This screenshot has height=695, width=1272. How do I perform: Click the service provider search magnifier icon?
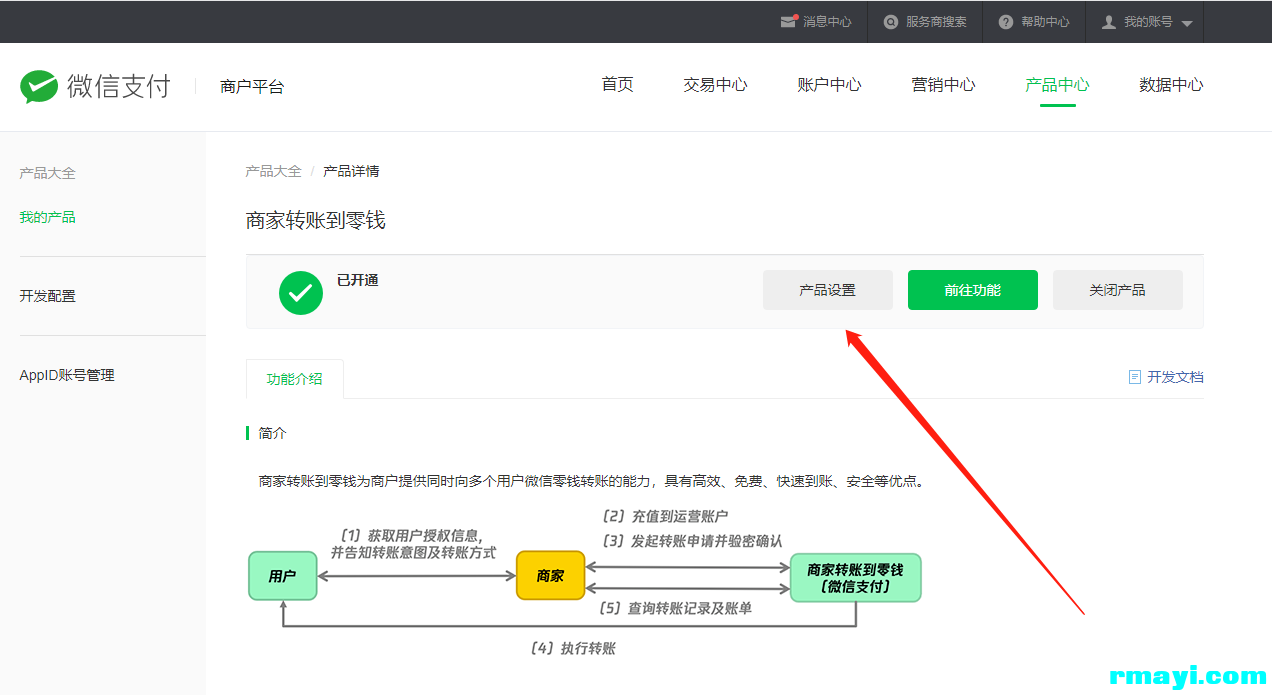[x=891, y=22]
